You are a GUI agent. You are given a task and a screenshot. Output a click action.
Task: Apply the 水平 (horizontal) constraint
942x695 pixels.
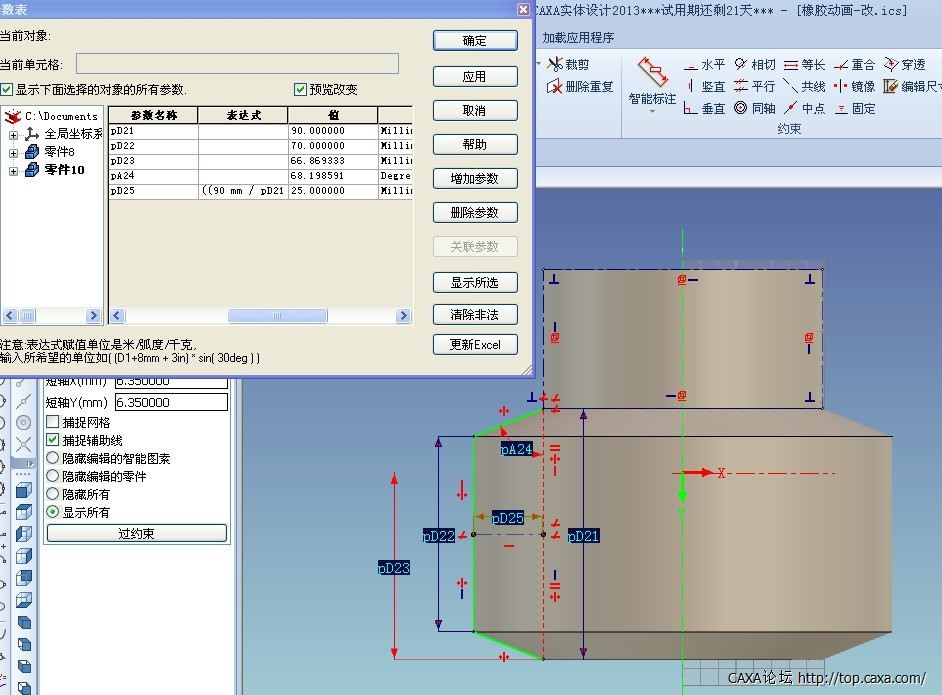point(704,65)
